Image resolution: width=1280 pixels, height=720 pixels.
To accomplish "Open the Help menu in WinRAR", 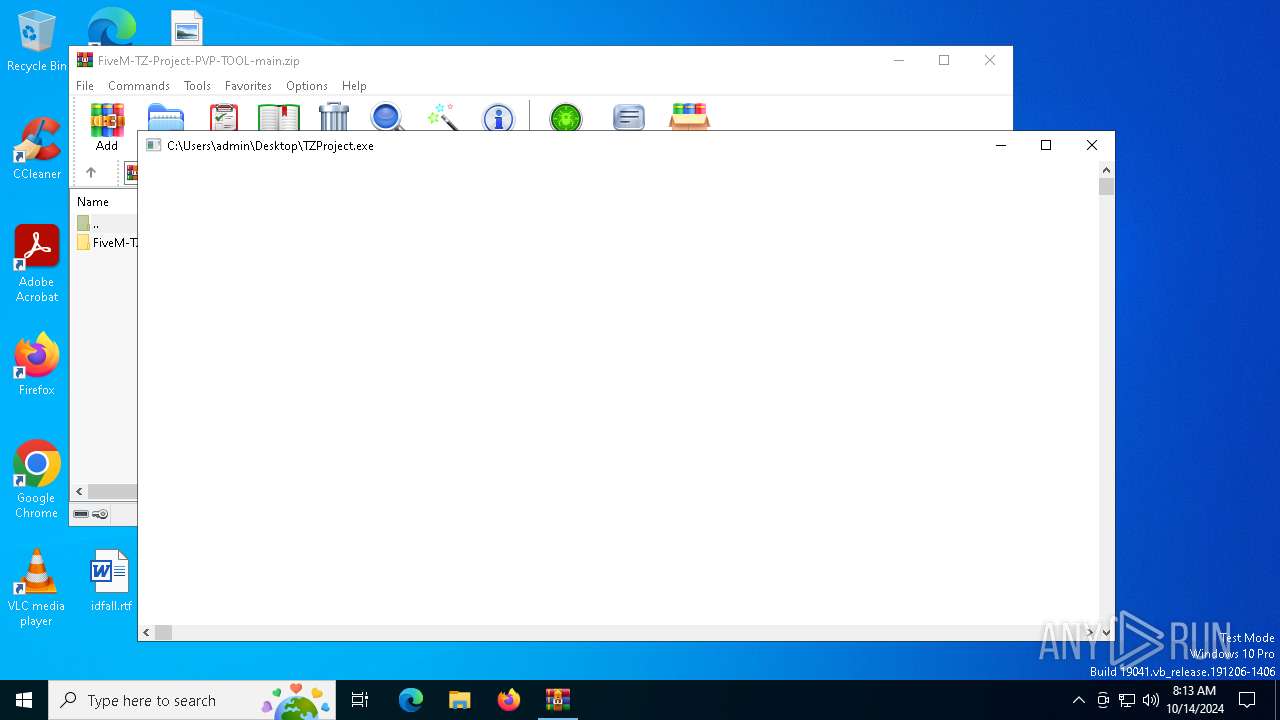I will pyautogui.click(x=354, y=86).
